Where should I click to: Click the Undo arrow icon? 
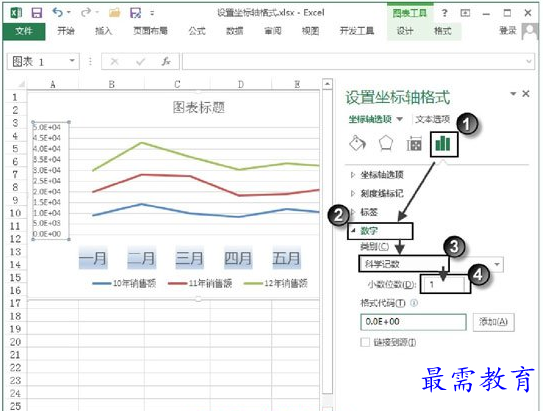[x=57, y=13]
